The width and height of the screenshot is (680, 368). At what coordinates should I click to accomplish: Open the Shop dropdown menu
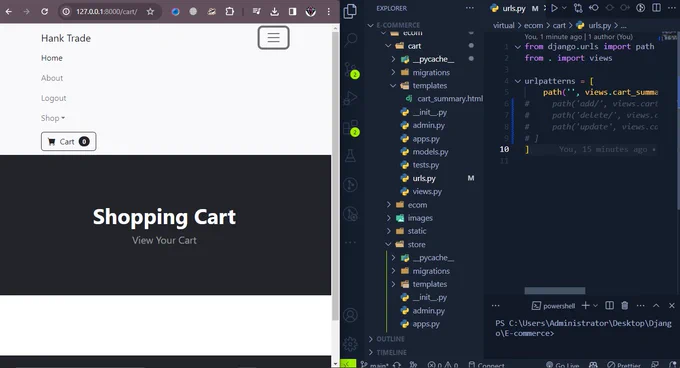click(x=53, y=118)
